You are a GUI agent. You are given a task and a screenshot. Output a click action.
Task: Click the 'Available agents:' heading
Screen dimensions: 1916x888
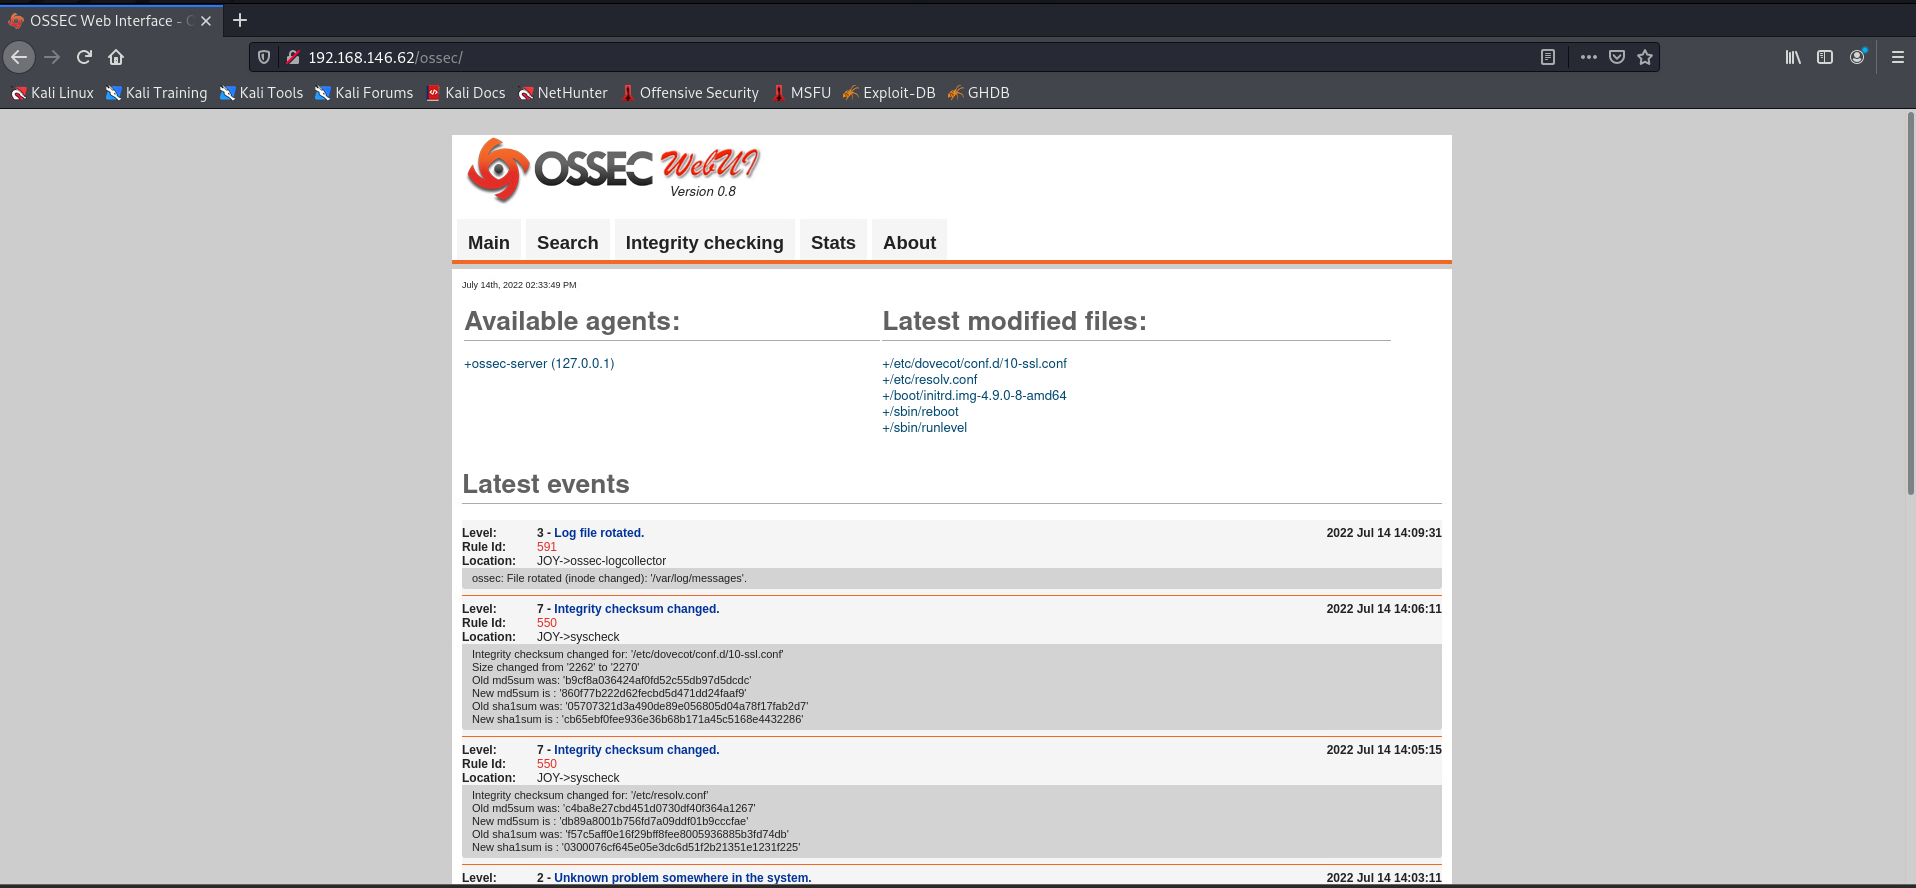point(572,321)
